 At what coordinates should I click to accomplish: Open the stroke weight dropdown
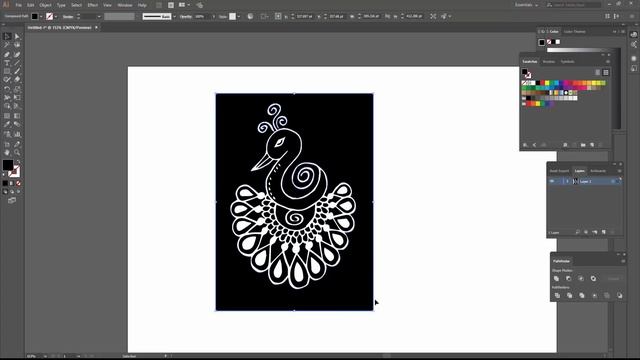99,17
